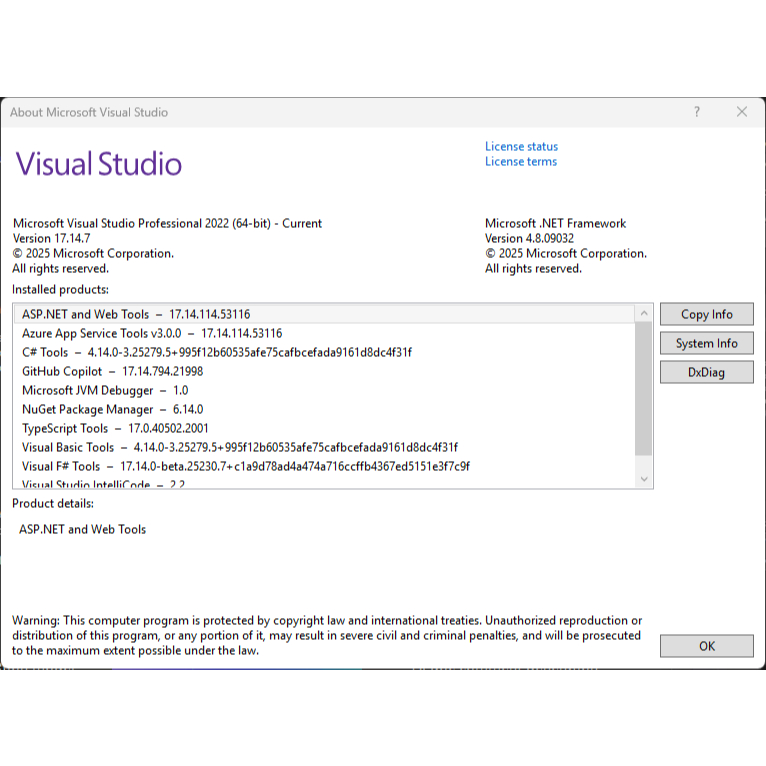Open the License terms link

pos(521,162)
